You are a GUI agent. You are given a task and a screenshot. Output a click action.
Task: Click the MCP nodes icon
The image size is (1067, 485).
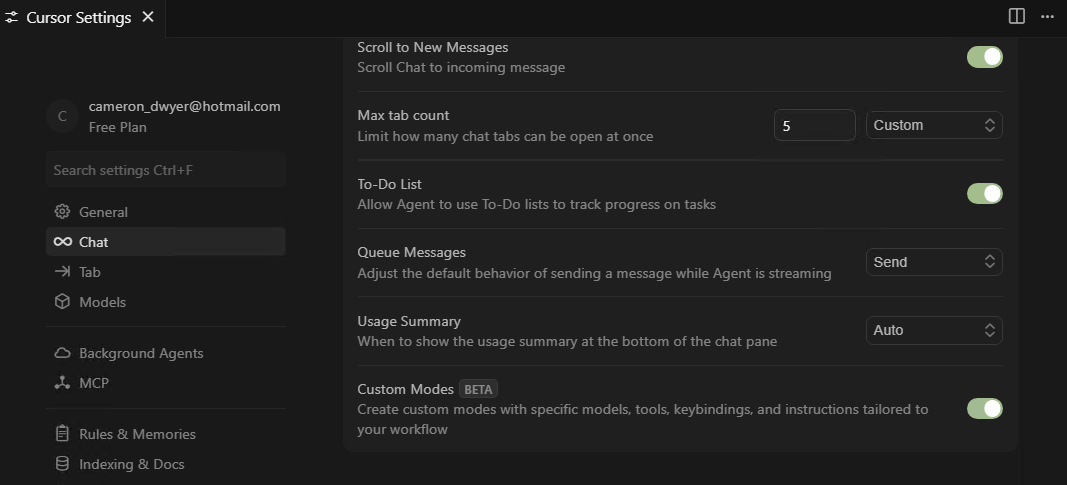[x=62, y=383]
